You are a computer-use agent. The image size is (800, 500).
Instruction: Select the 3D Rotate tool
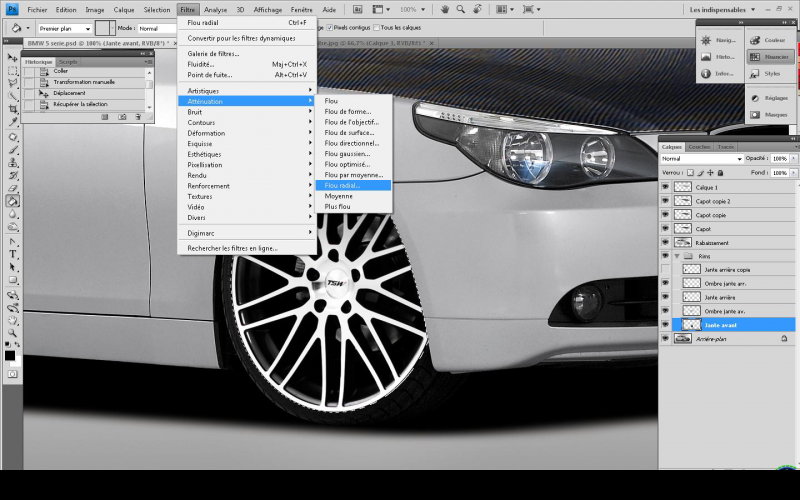point(13,295)
